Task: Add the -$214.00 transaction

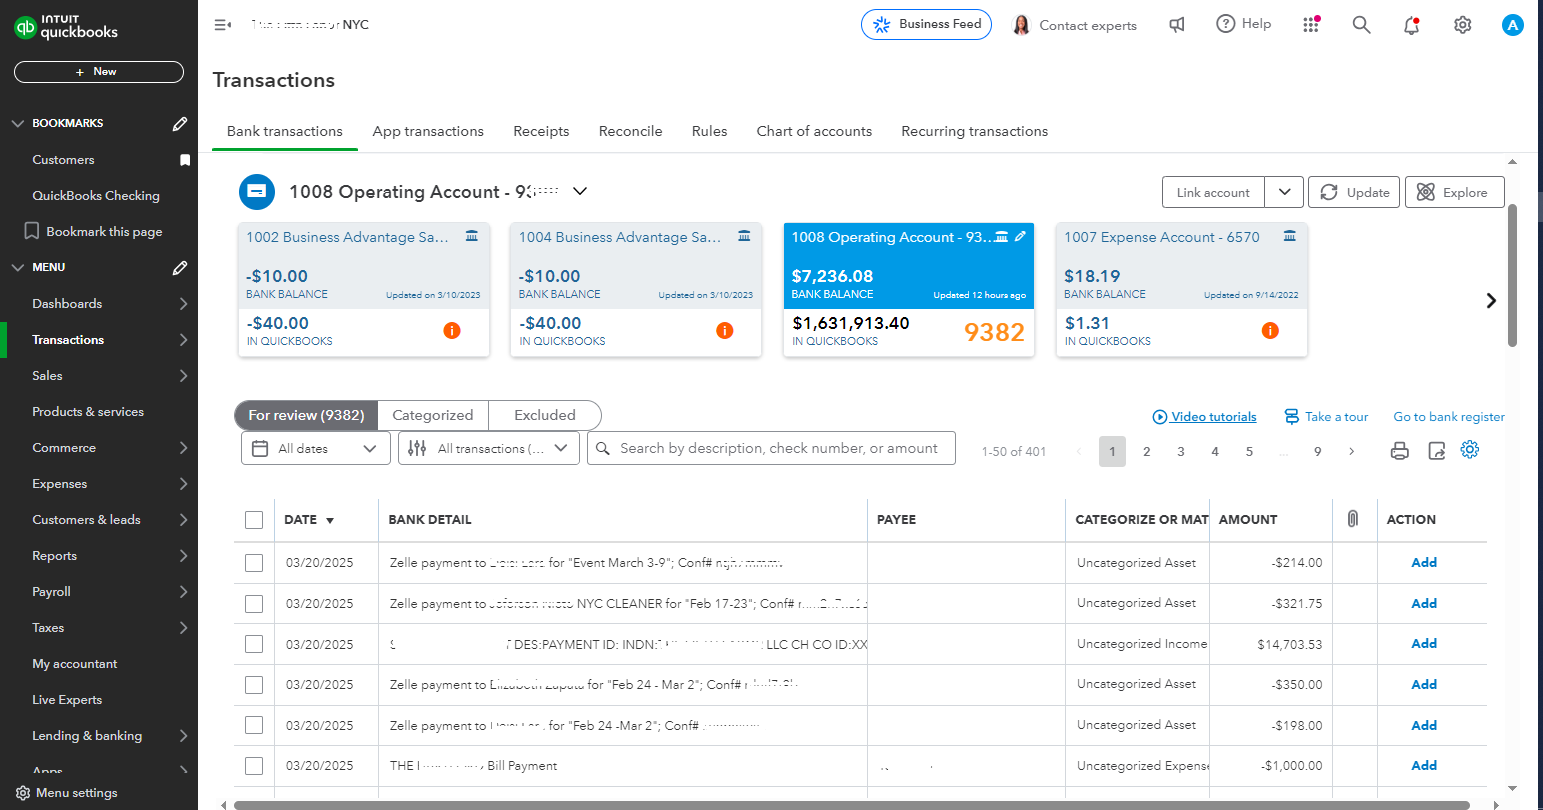Action: click(1424, 563)
